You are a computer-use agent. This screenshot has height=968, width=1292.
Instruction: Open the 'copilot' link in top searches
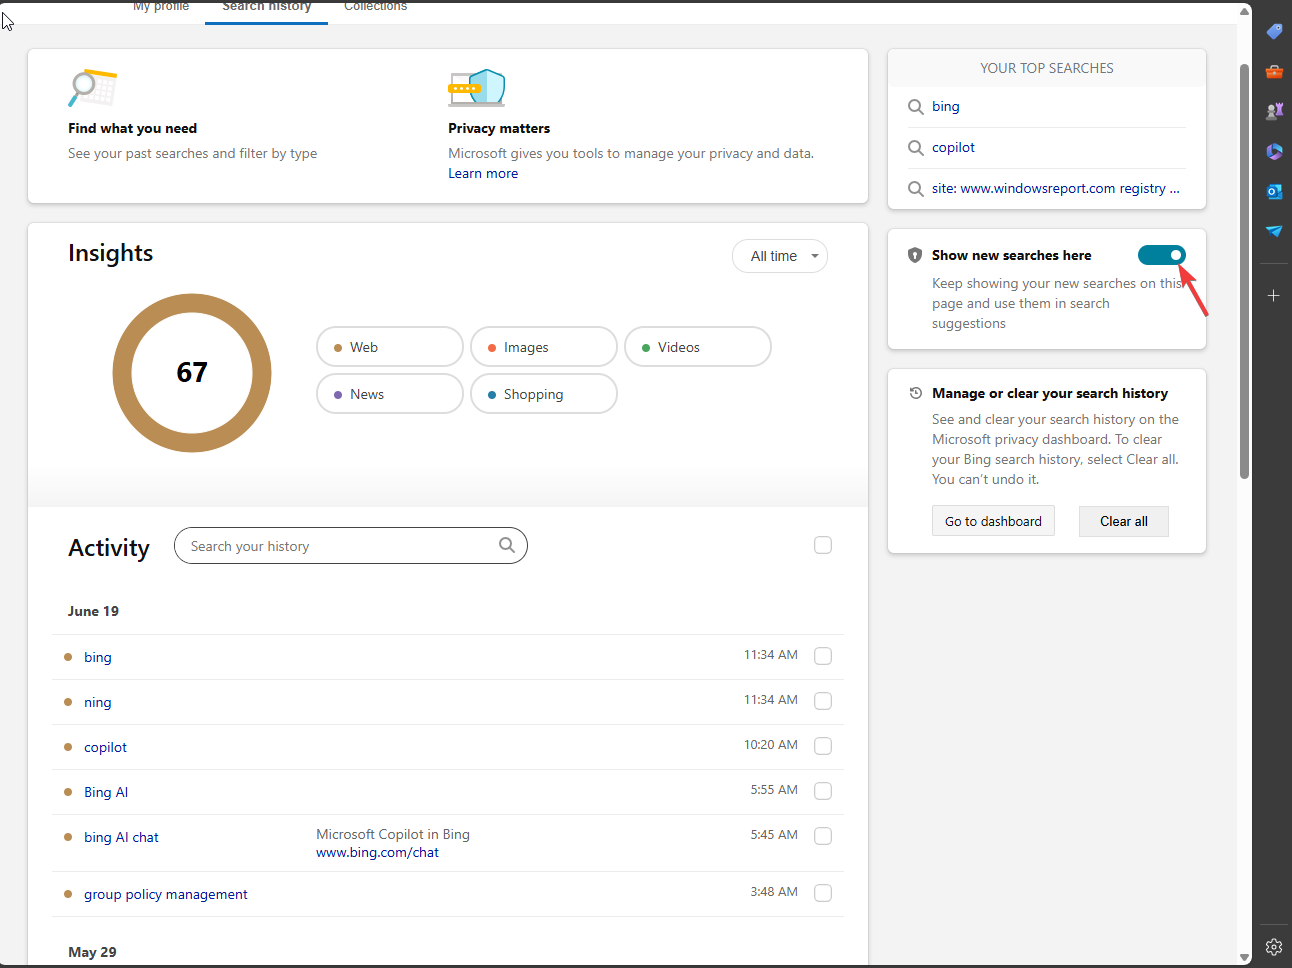coord(953,148)
